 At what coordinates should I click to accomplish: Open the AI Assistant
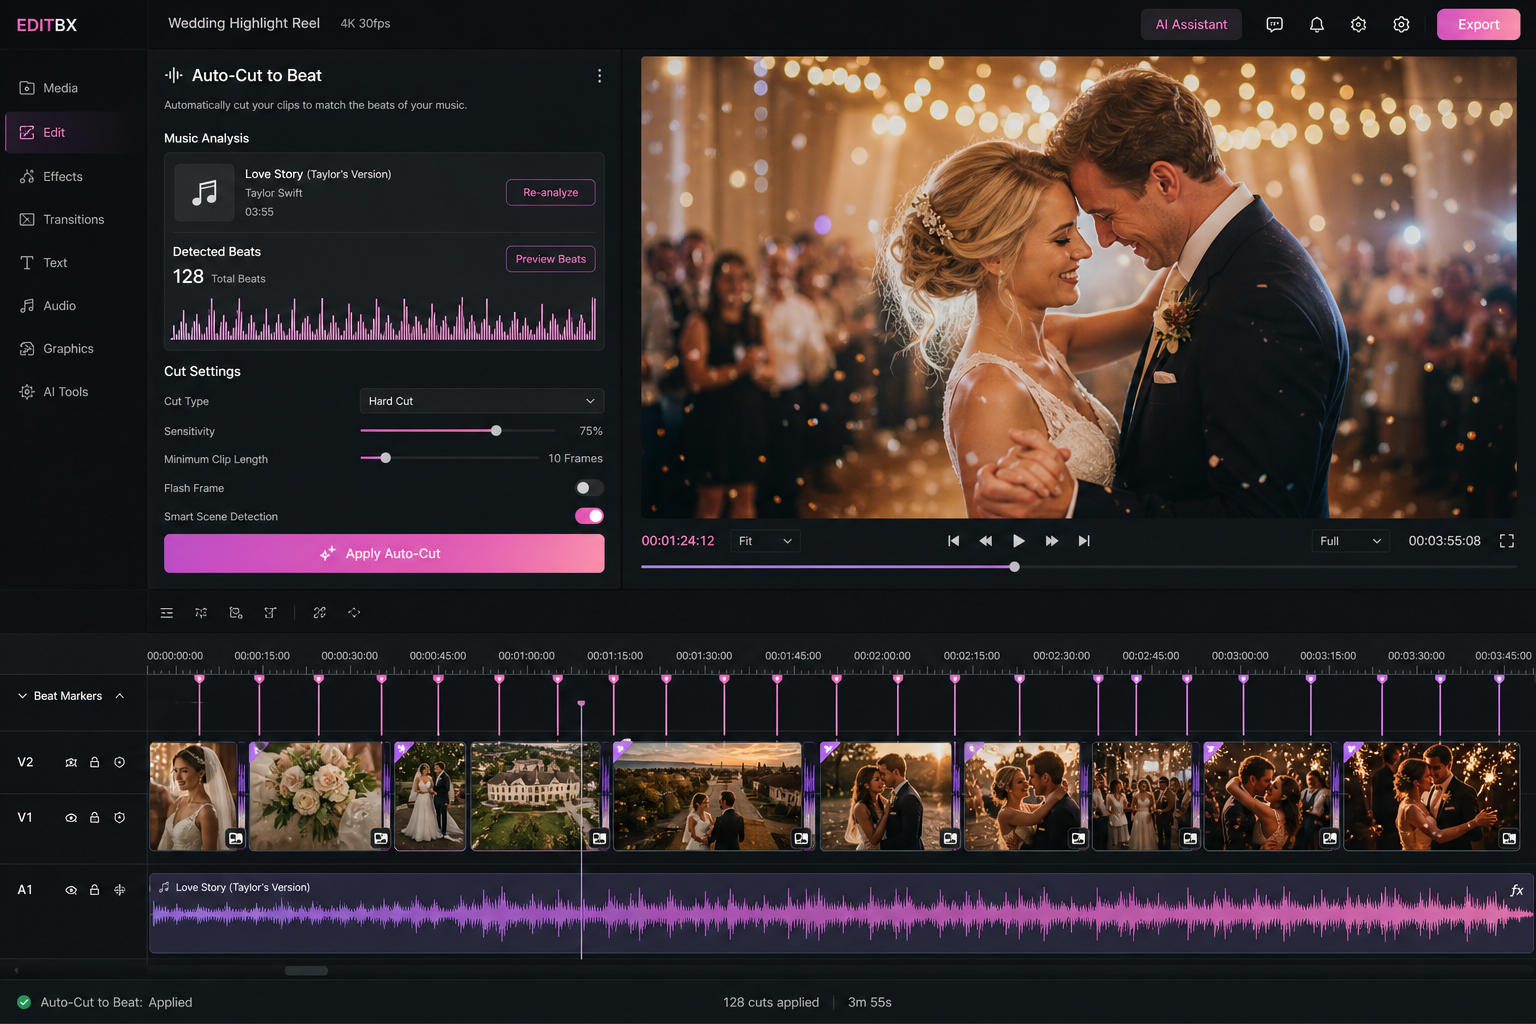[x=1191, y=25]
